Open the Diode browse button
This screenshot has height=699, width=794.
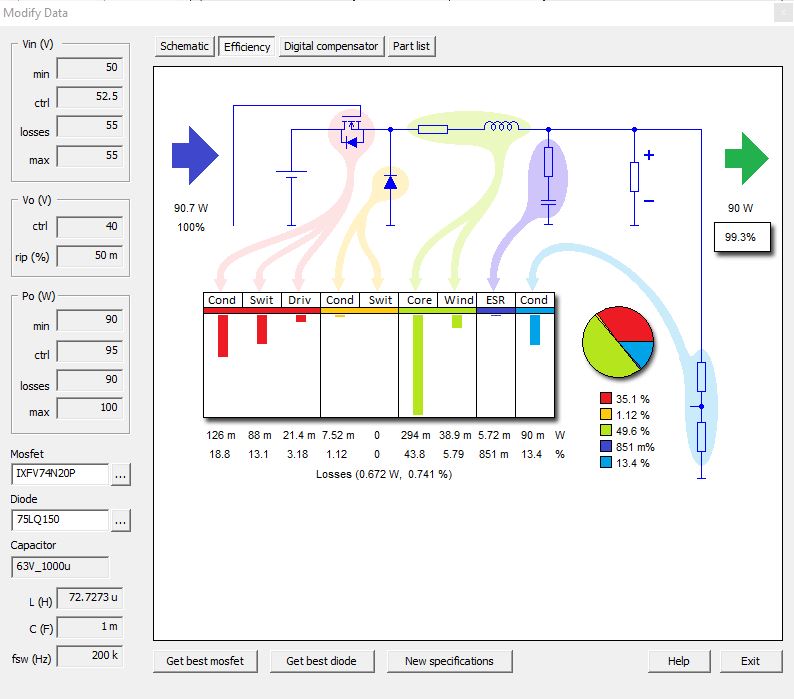pyautogui.click(x=121, y=520)
